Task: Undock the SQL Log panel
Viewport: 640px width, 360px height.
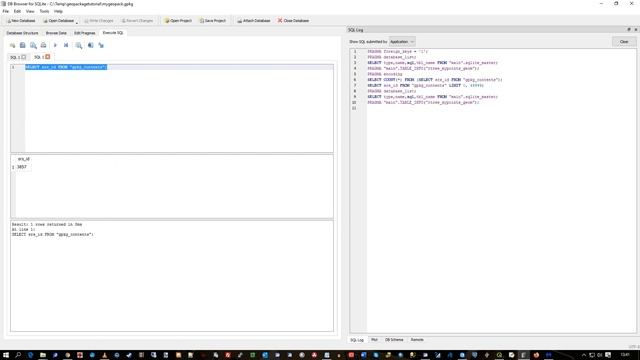Action: tap(629, 29)
